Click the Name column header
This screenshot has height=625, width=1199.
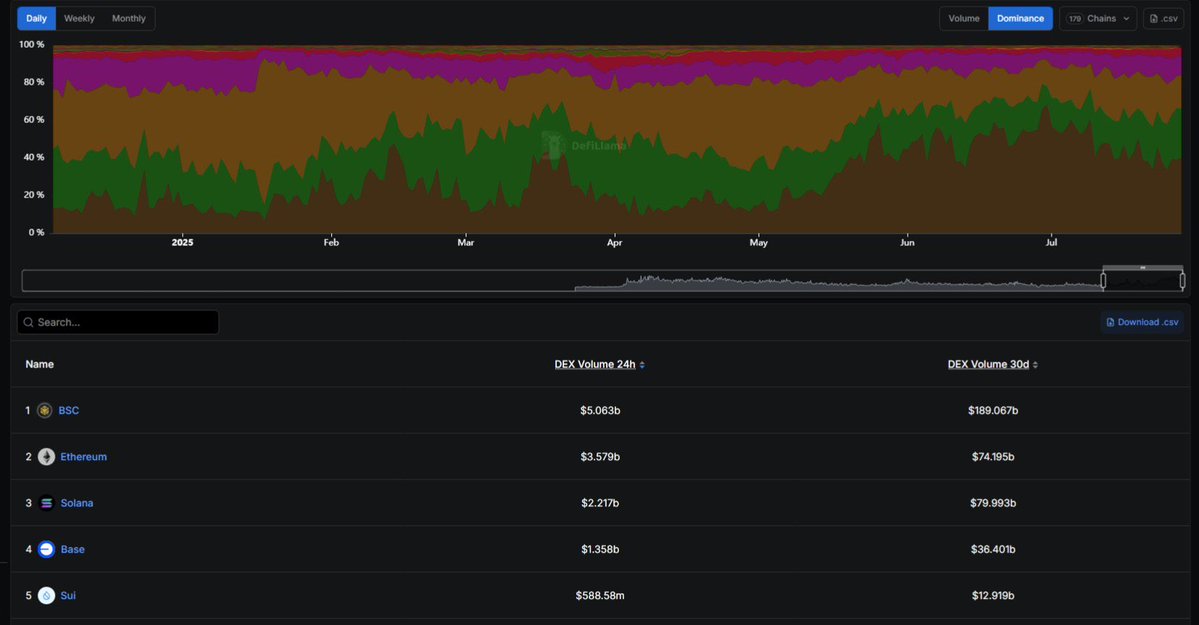(x=40, y=365)
